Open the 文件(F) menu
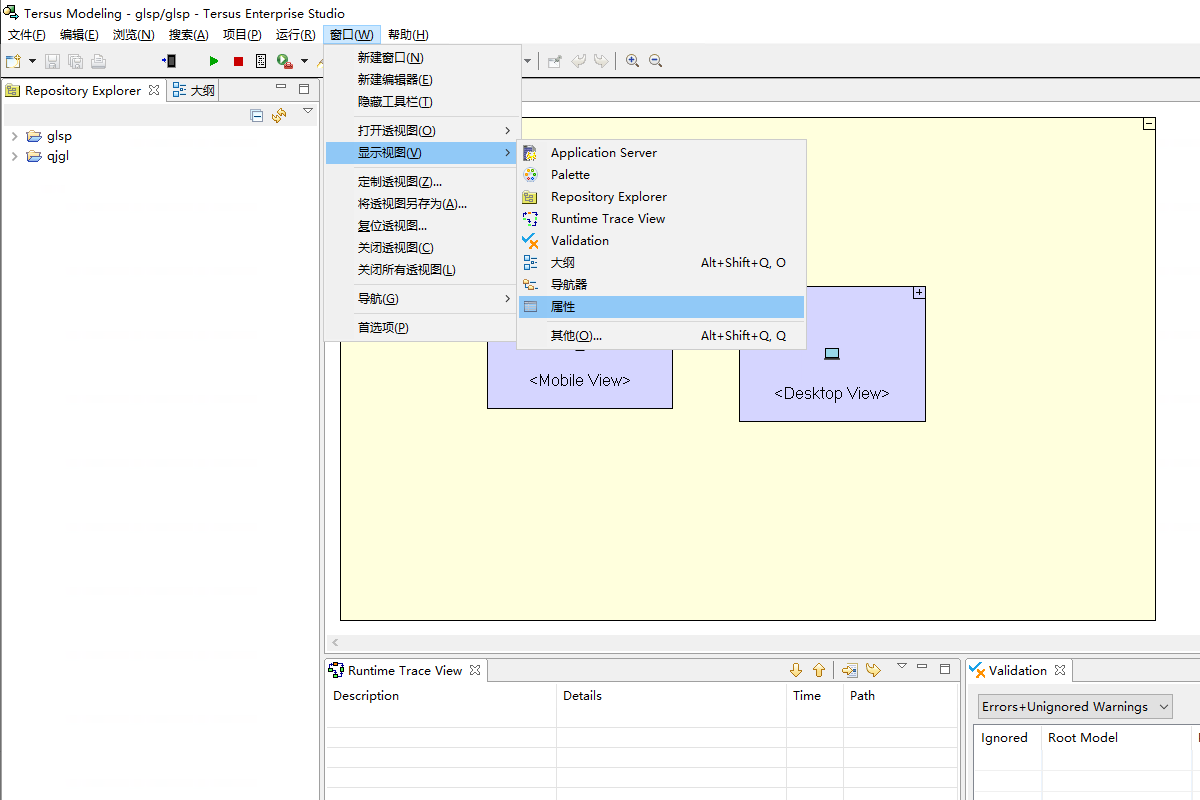 pos(27,35)
